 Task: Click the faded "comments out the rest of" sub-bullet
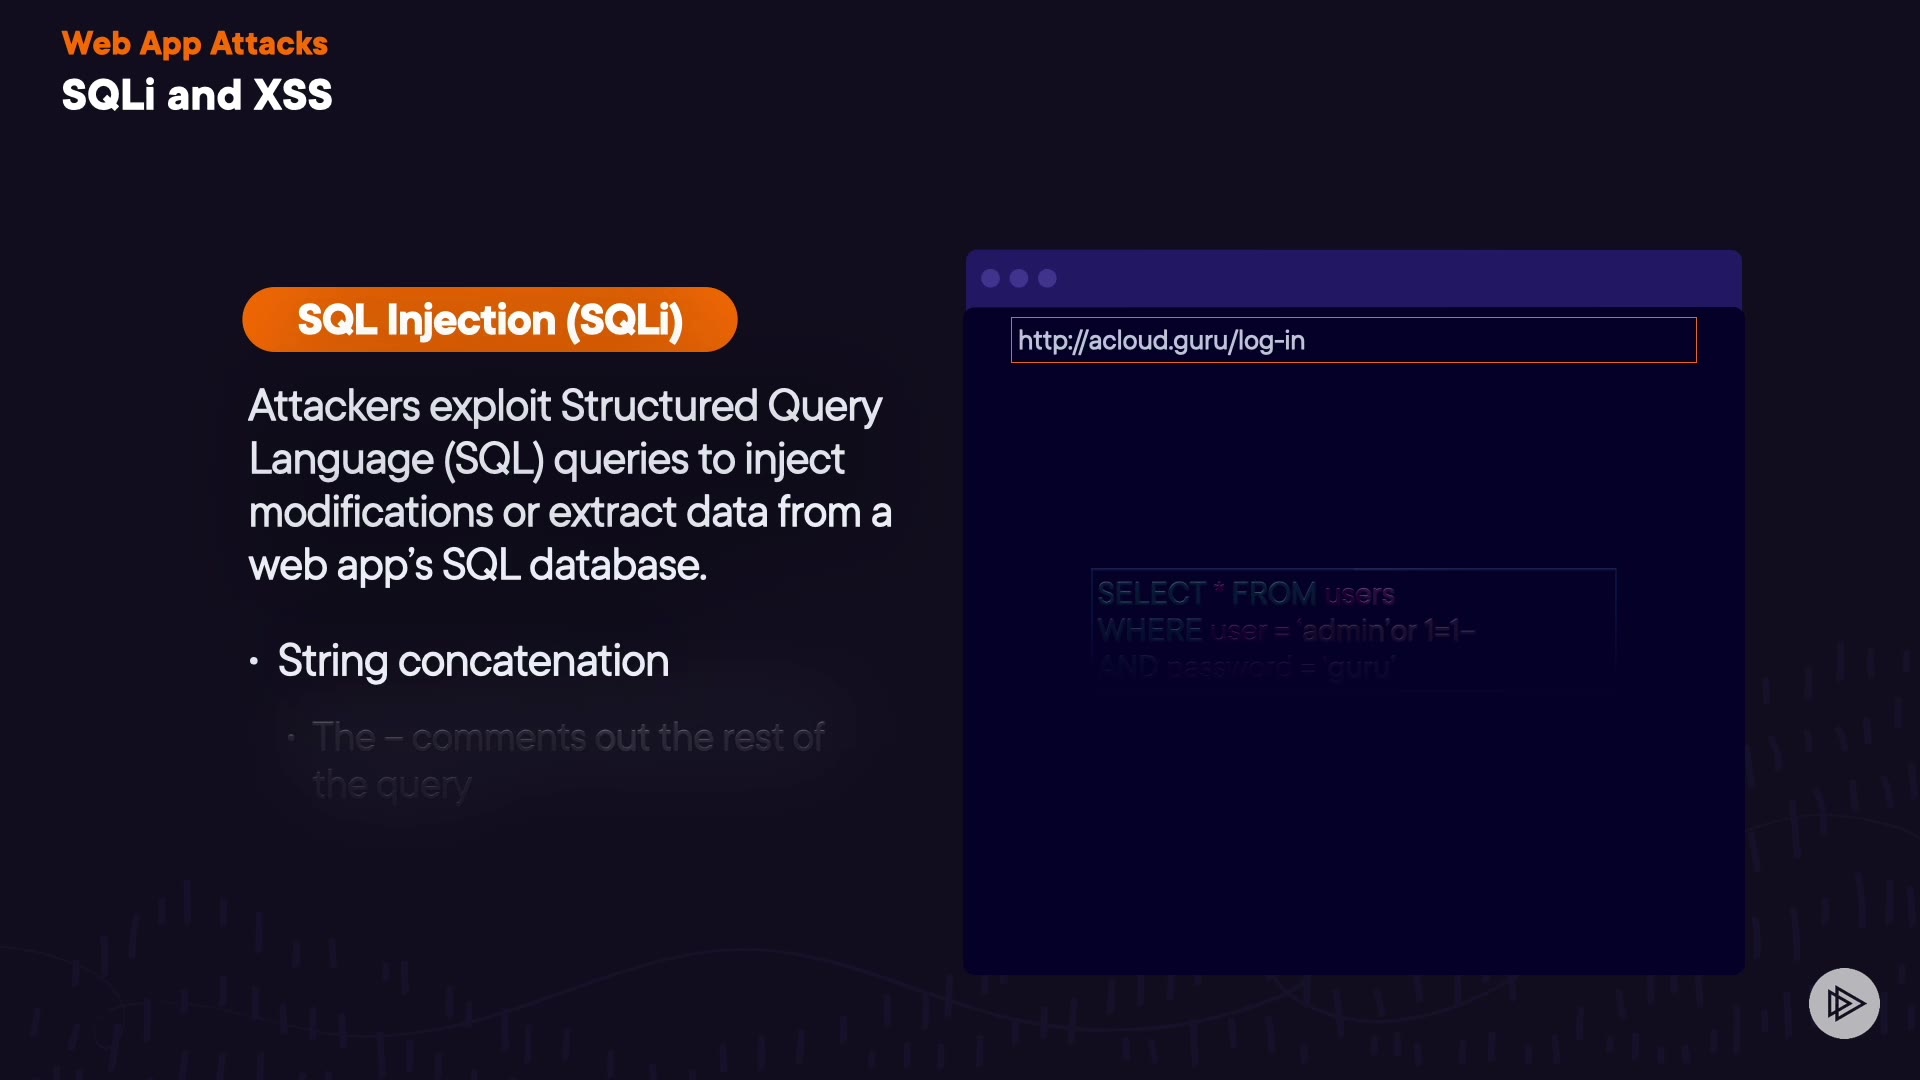(x=568, y=737)
